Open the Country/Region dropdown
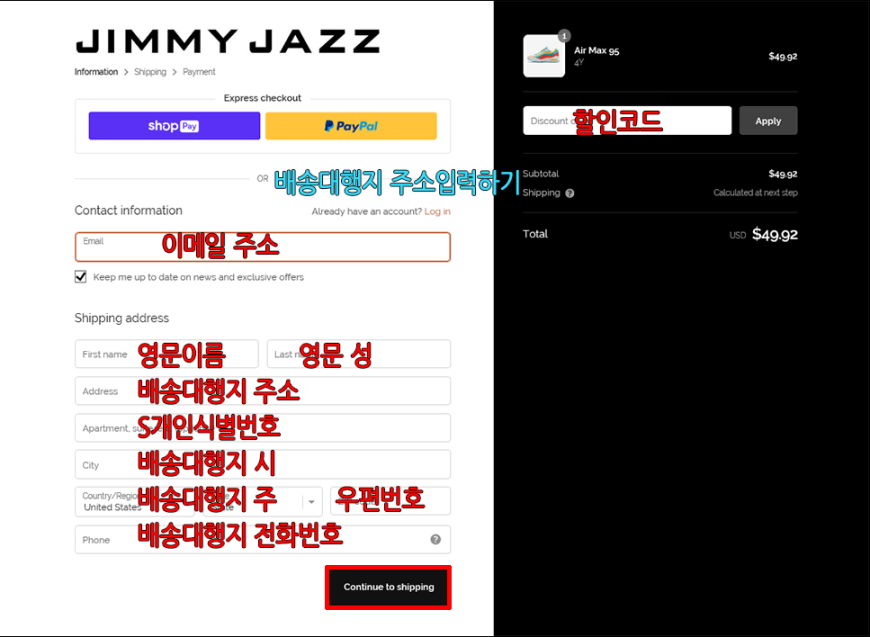Viewport: 870px width, 637px height. point(134,502)
